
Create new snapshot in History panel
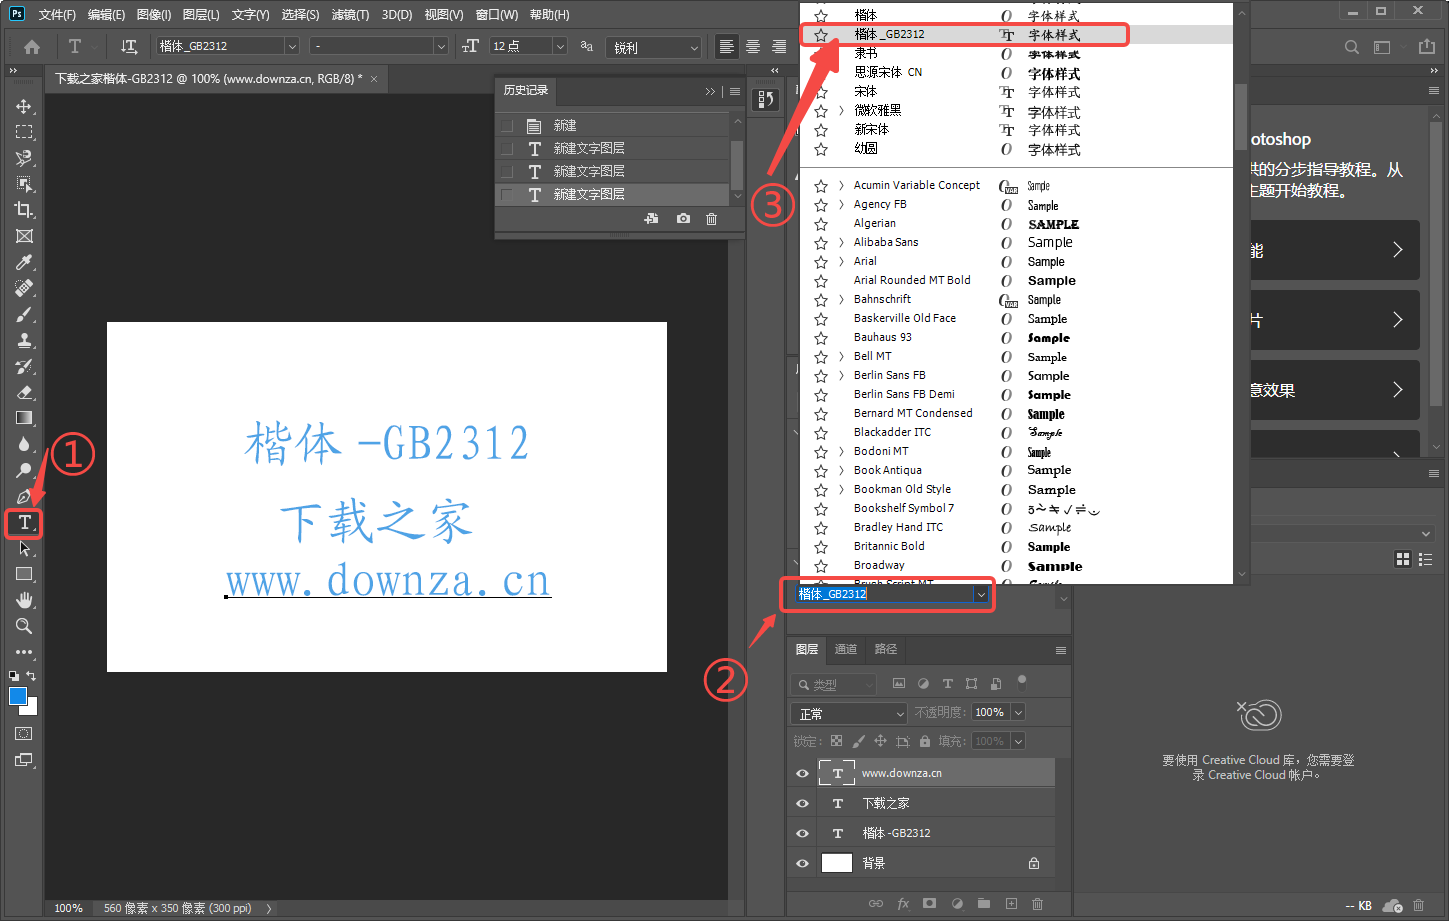coord(683,218)
